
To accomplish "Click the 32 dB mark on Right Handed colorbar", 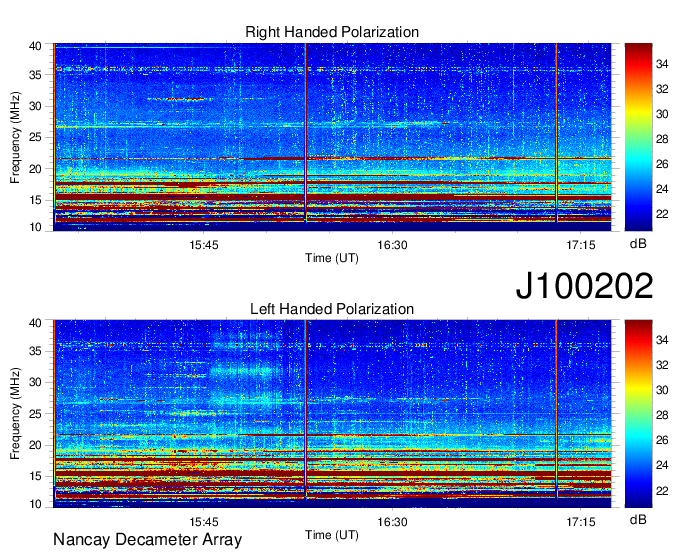I will (662, 89).
